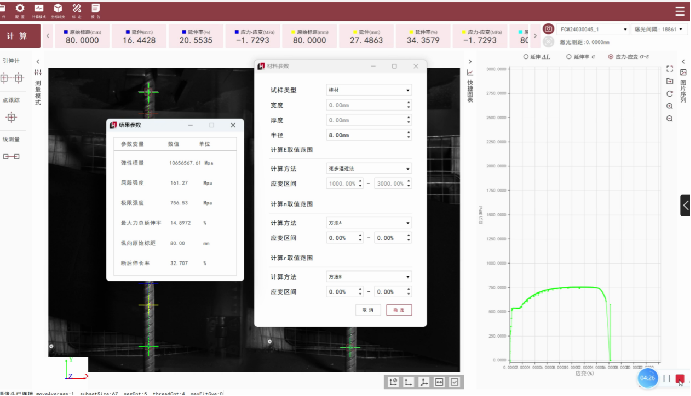Click the pause recording control

(x=666, y=378)
